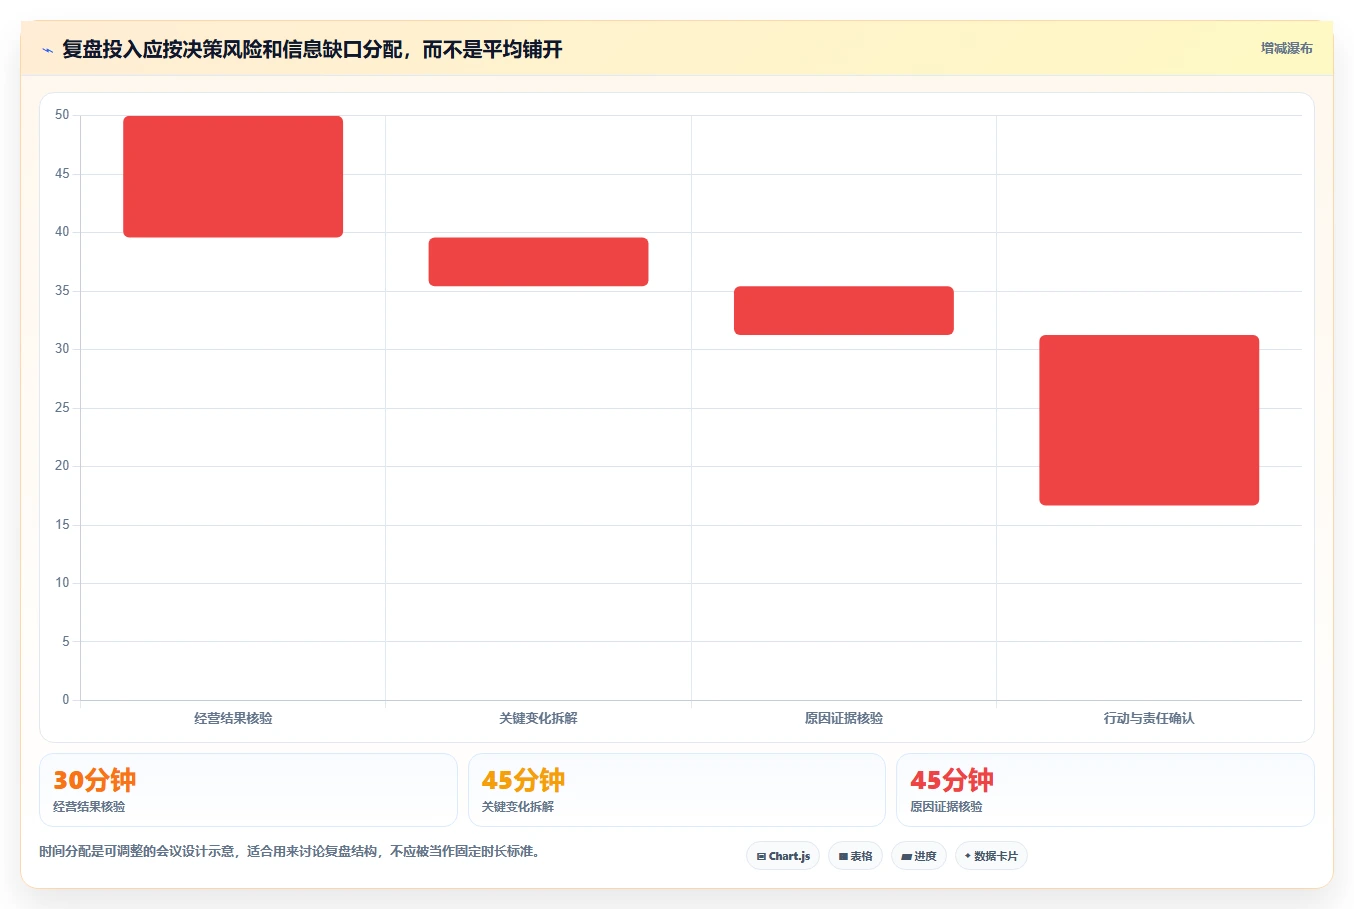Click 原因证据核验 caption in the data card
Image resolution: width=1354 pixels, height=909 pixels.
click(946, 807)
